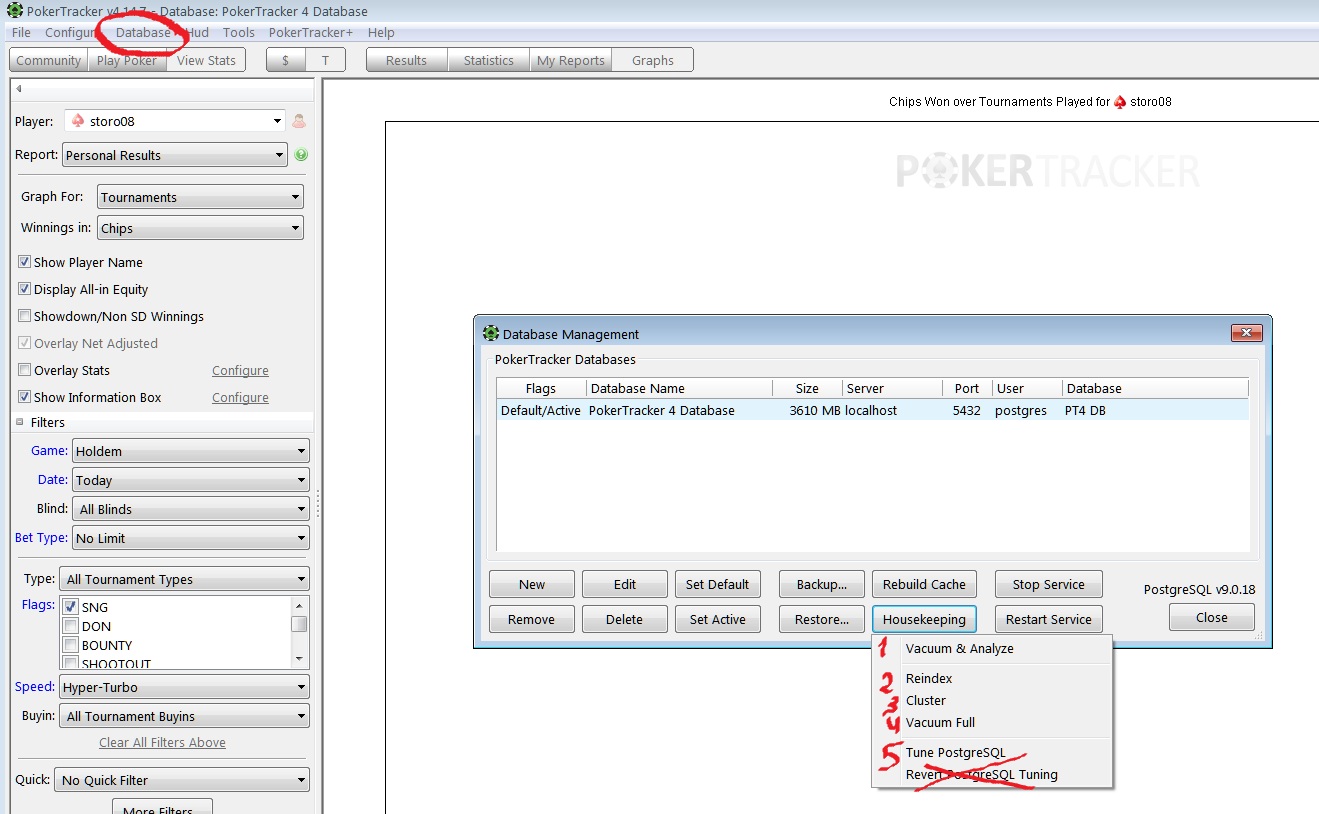Open the Quick filter dropdown
The image size is (1319, 814).
183,780
